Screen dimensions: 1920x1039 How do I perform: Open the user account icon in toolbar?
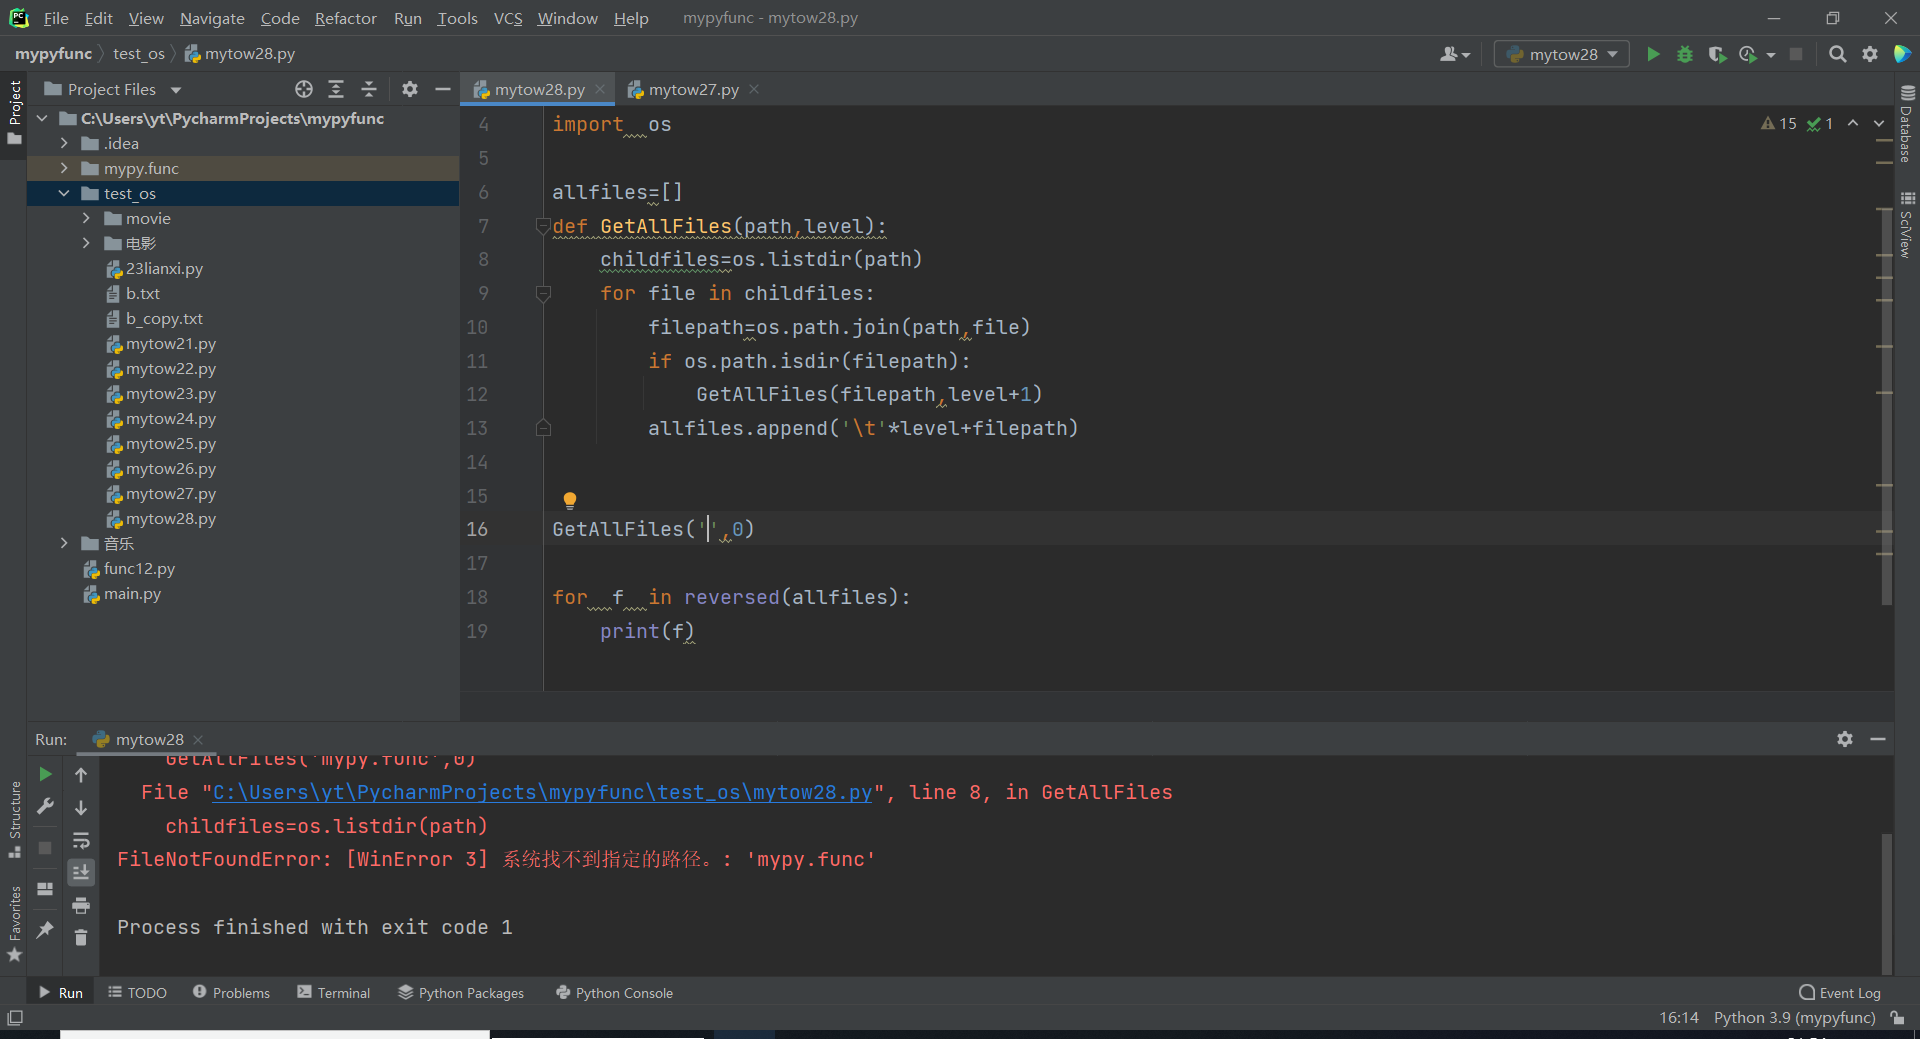[1454, 54]
